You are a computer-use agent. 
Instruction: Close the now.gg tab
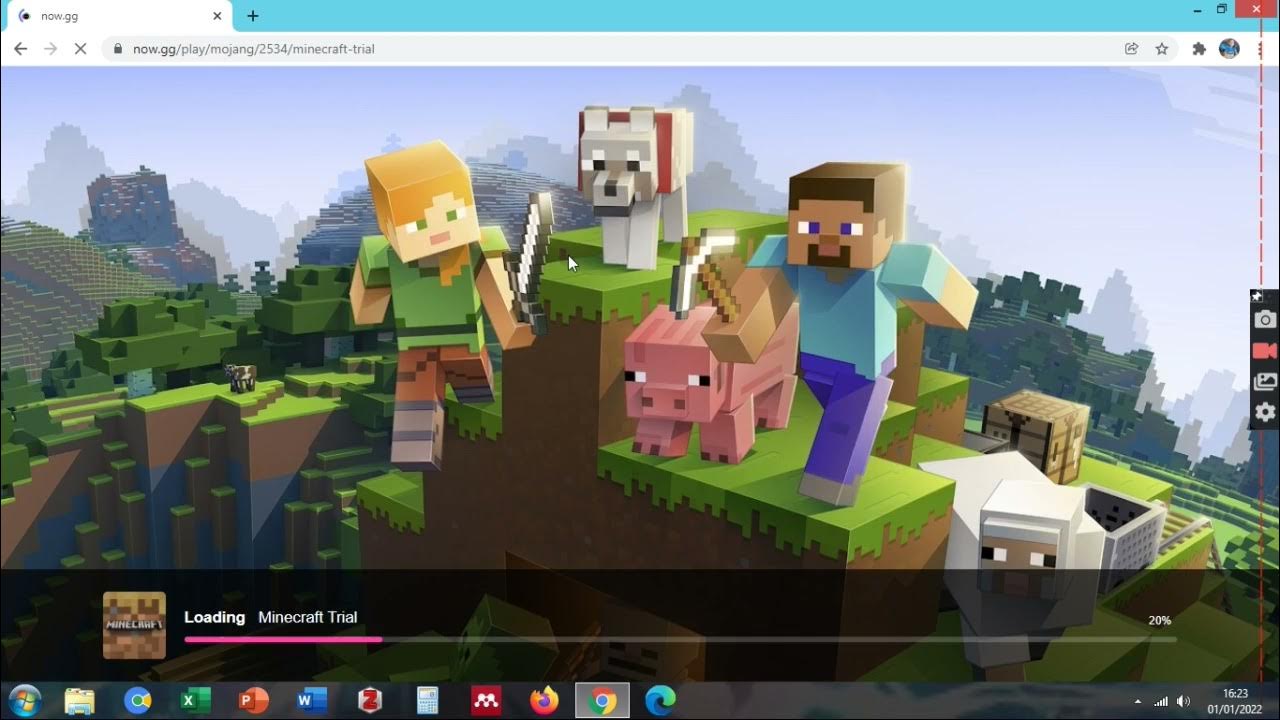tap(217, 16)
